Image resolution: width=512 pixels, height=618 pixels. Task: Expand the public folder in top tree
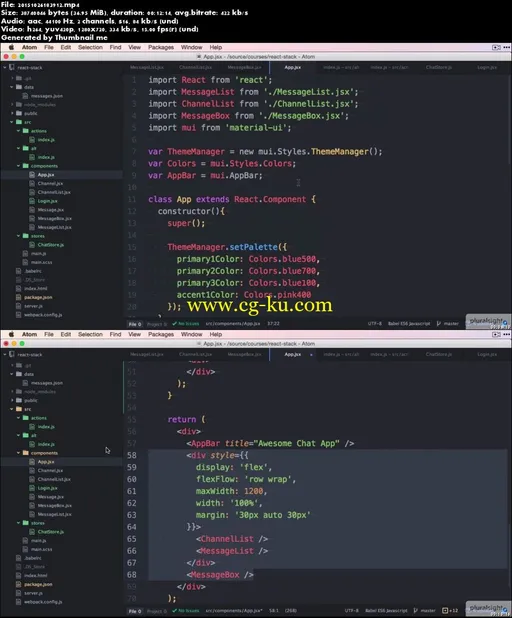[12, 113]
